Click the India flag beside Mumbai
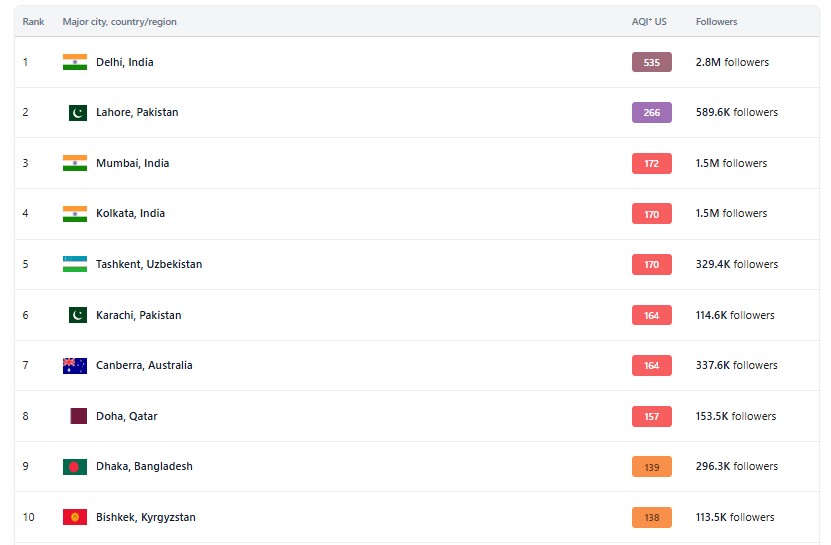 coord(75,163)
